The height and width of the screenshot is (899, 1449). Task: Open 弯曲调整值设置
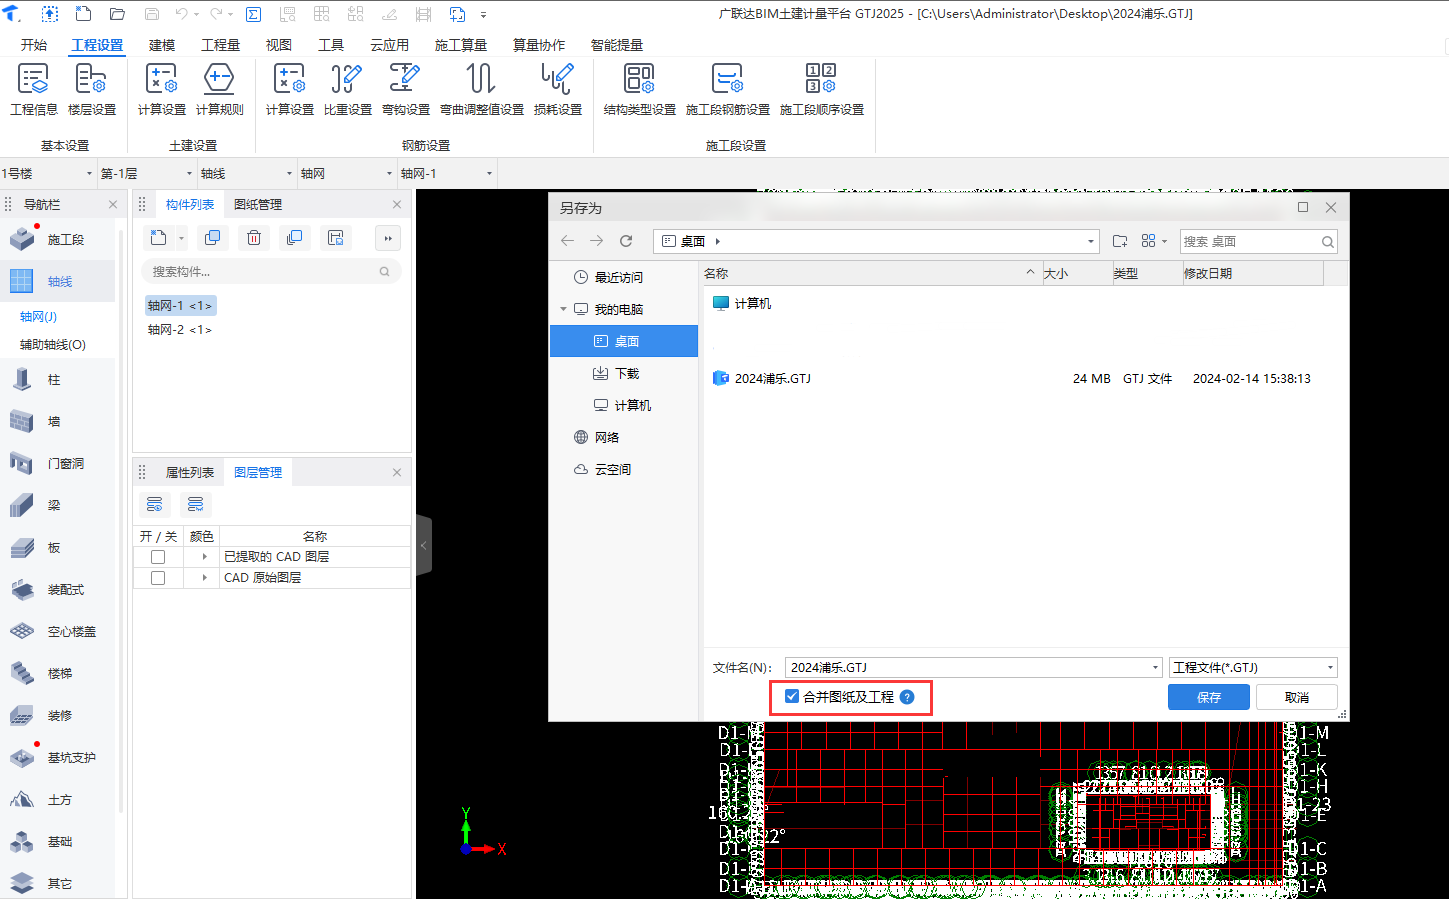pos(481,89)
